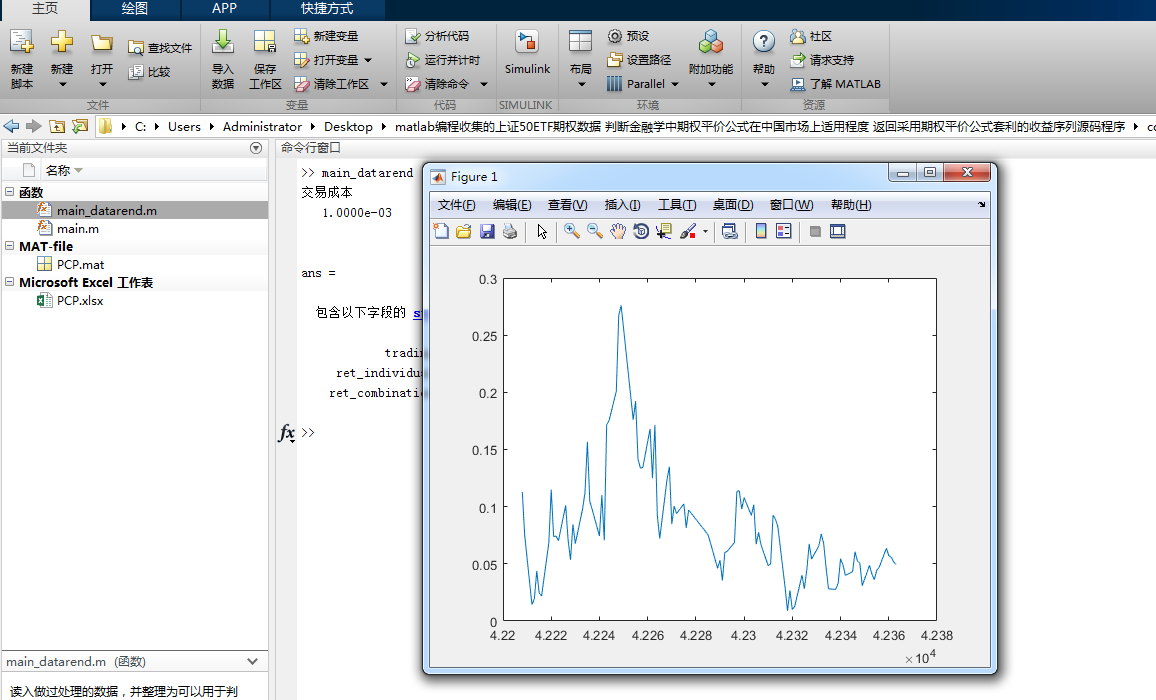Open 社区 community link
Screen dimensions: 1156x700
click(811, 36)
